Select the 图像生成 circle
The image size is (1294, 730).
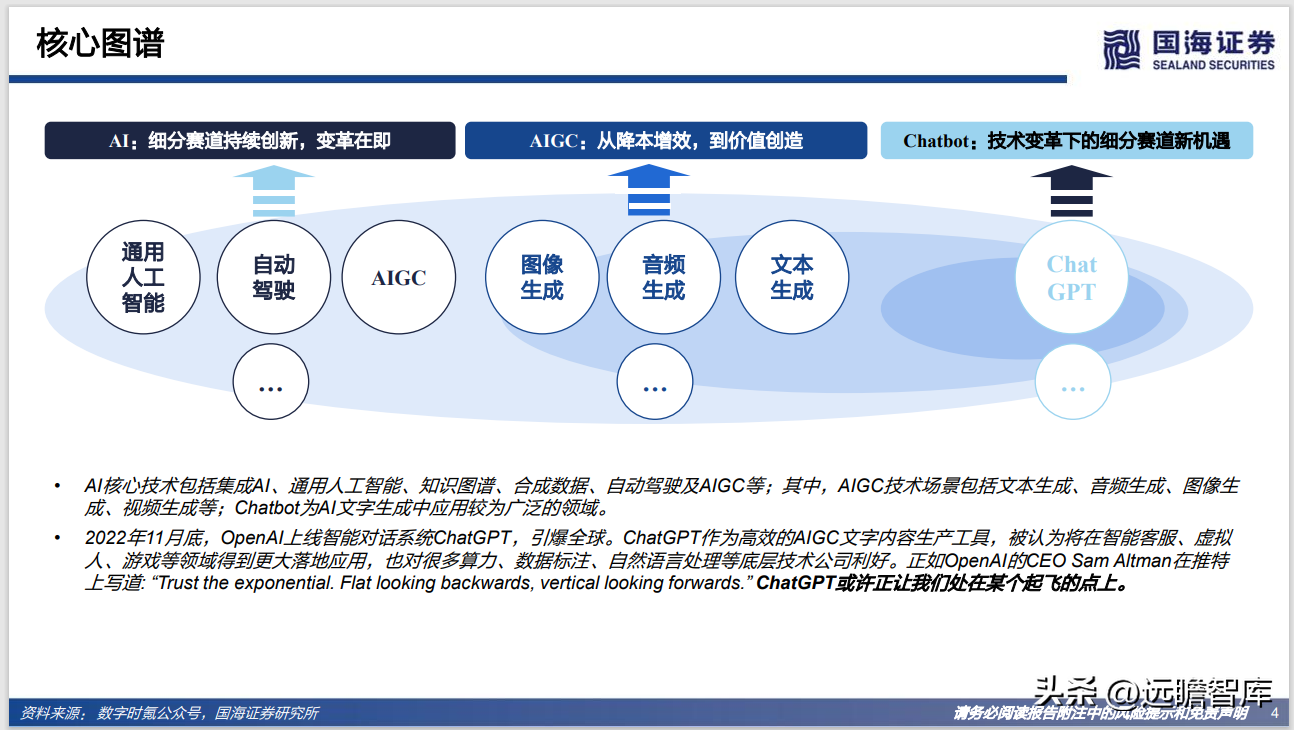[x=542, y=278]
